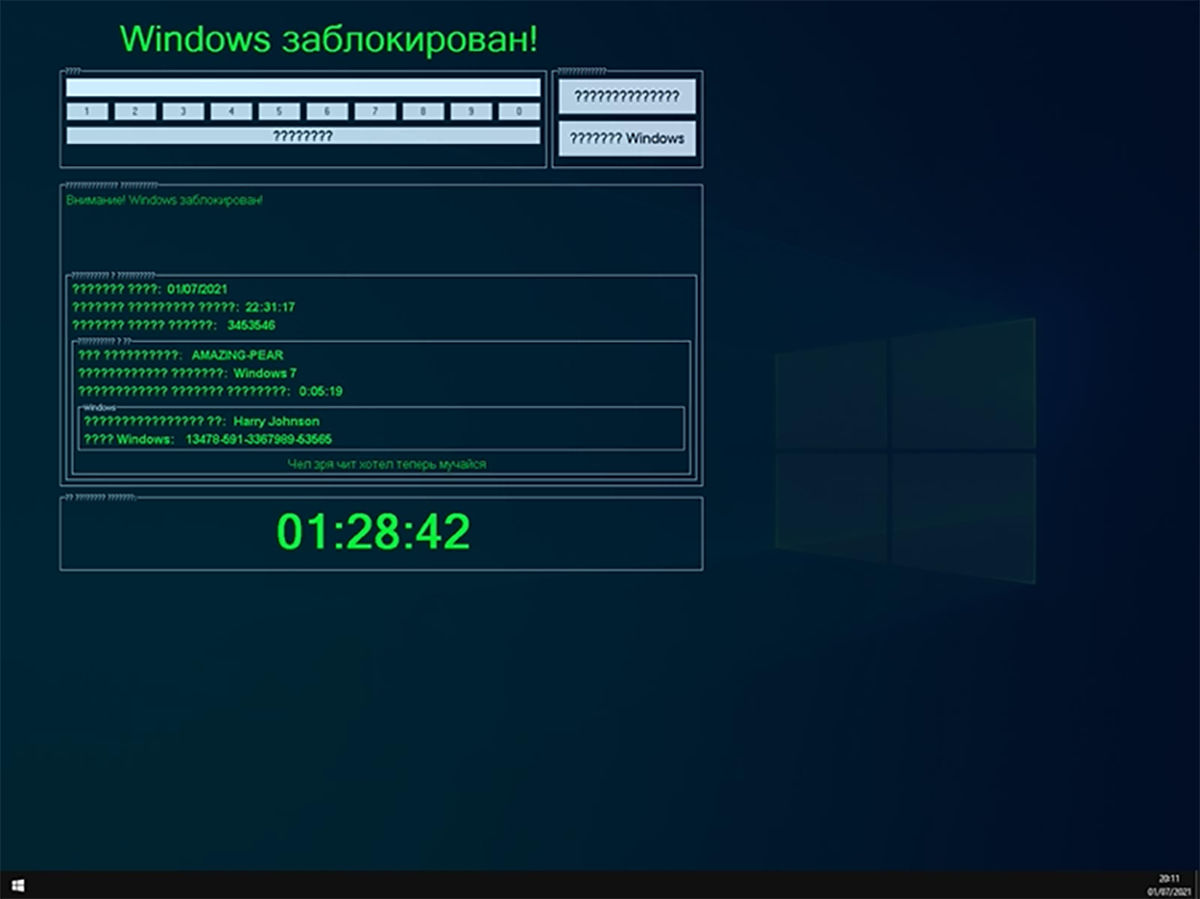The height and width of the screenshot is (899, 1200).
Task: Click the '??????? Windows' button
Action: coord(626,138)
